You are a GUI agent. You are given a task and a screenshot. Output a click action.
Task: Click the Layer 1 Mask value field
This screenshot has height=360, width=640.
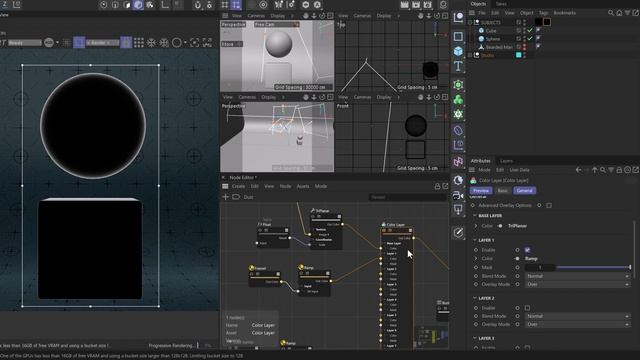click(x=540, y=267)
